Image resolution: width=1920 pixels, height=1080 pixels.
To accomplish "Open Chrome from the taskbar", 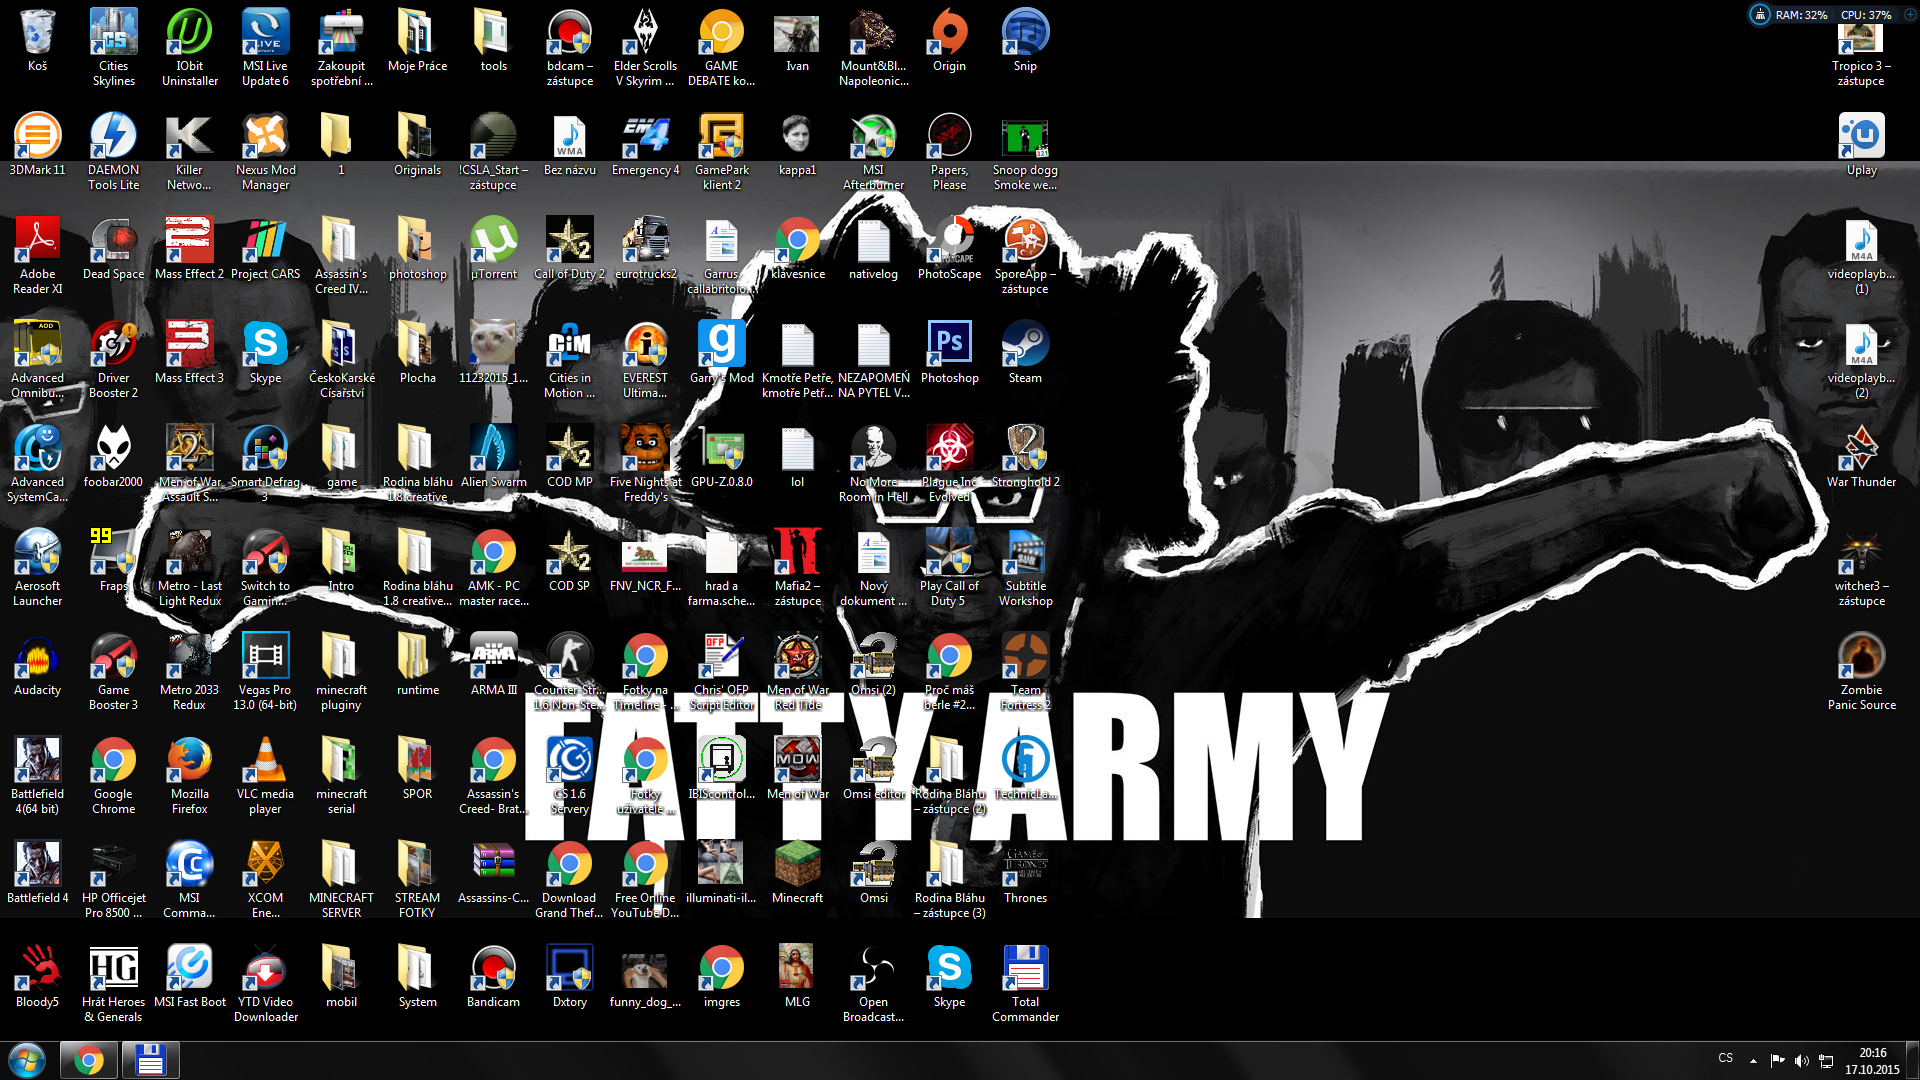I will point(88,1059).
